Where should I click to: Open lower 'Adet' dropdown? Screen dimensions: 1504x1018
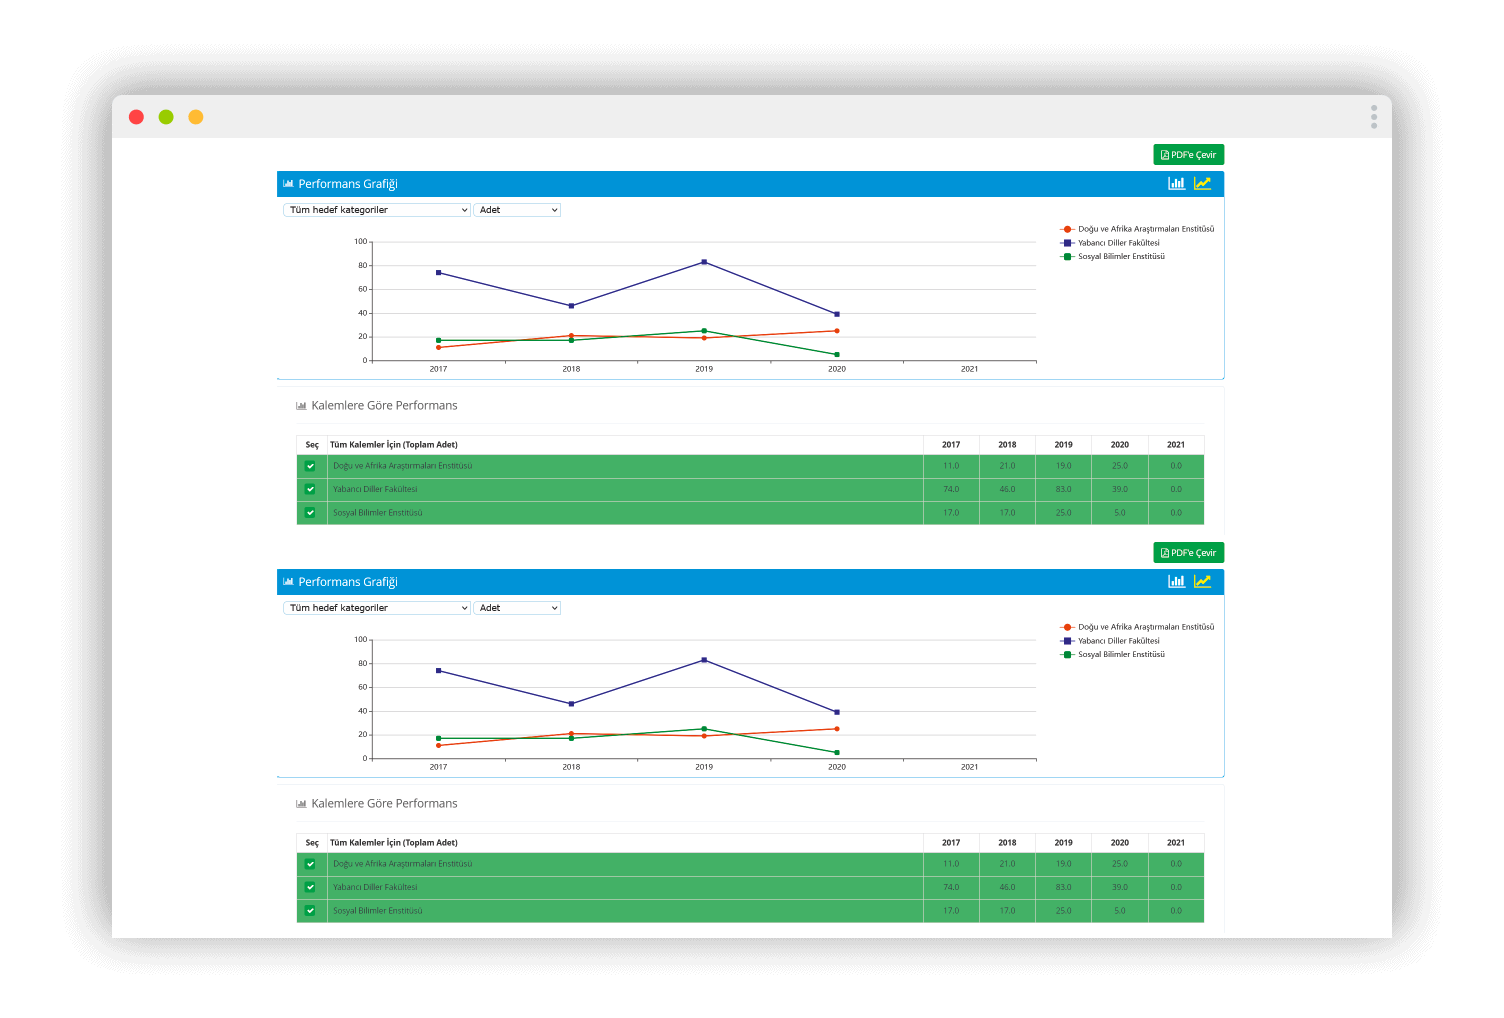coord(517,608)
